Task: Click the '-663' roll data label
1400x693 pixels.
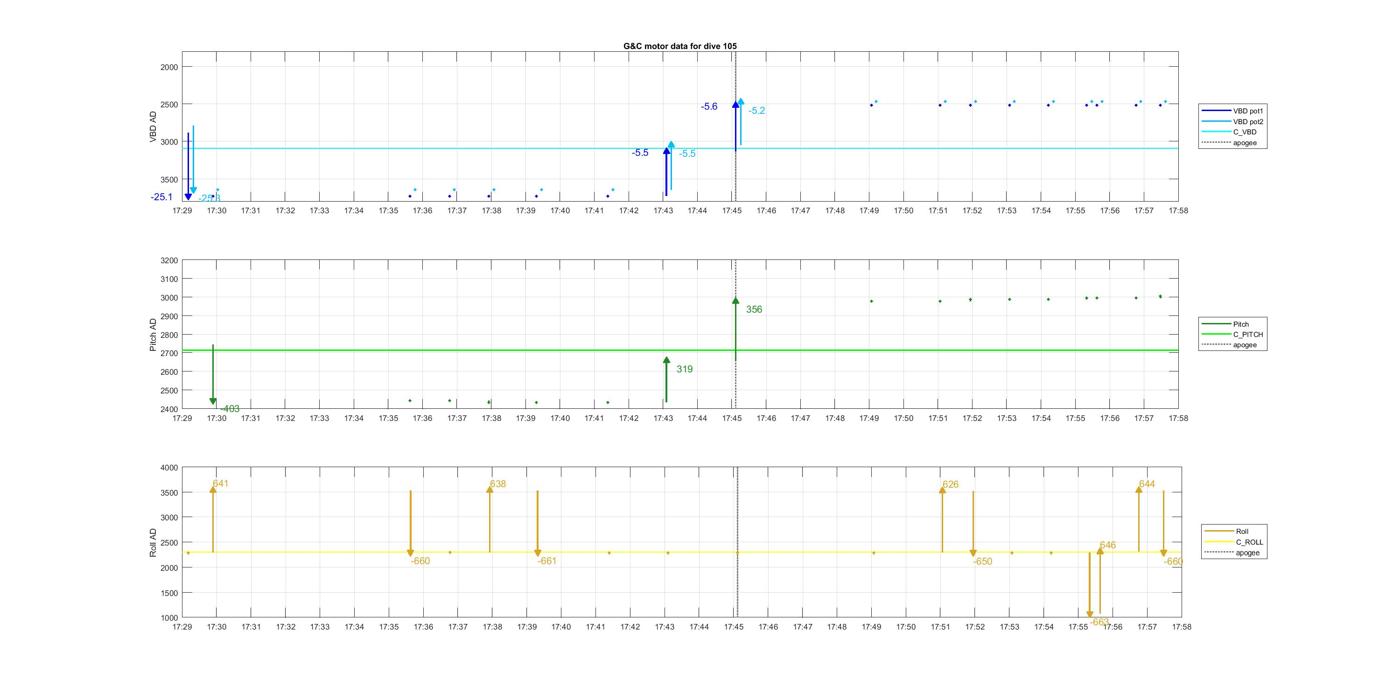Action: point(1099,622)
